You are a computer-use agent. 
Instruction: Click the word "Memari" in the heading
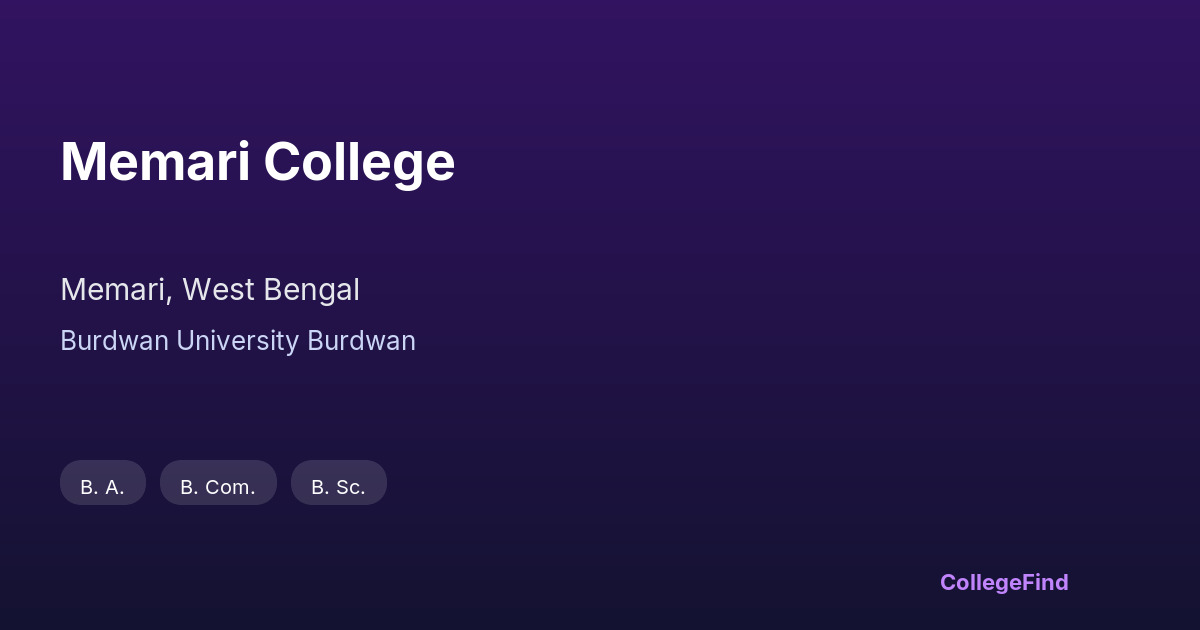tap(155, 162)
